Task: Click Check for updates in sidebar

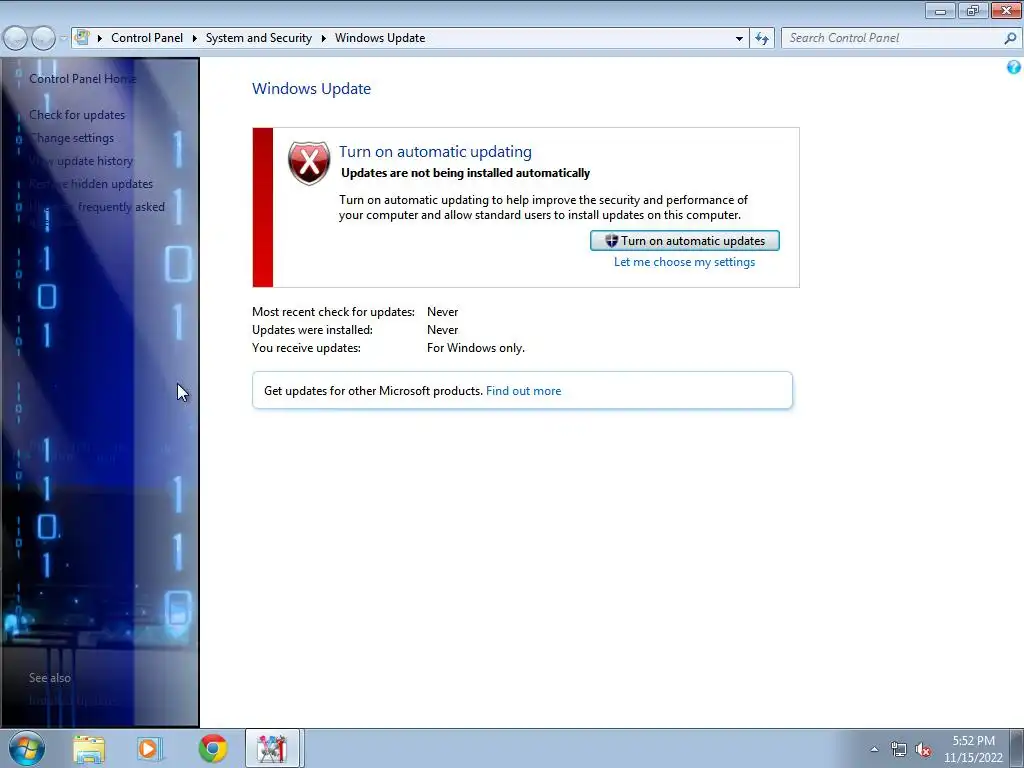Action: (76, 115)
